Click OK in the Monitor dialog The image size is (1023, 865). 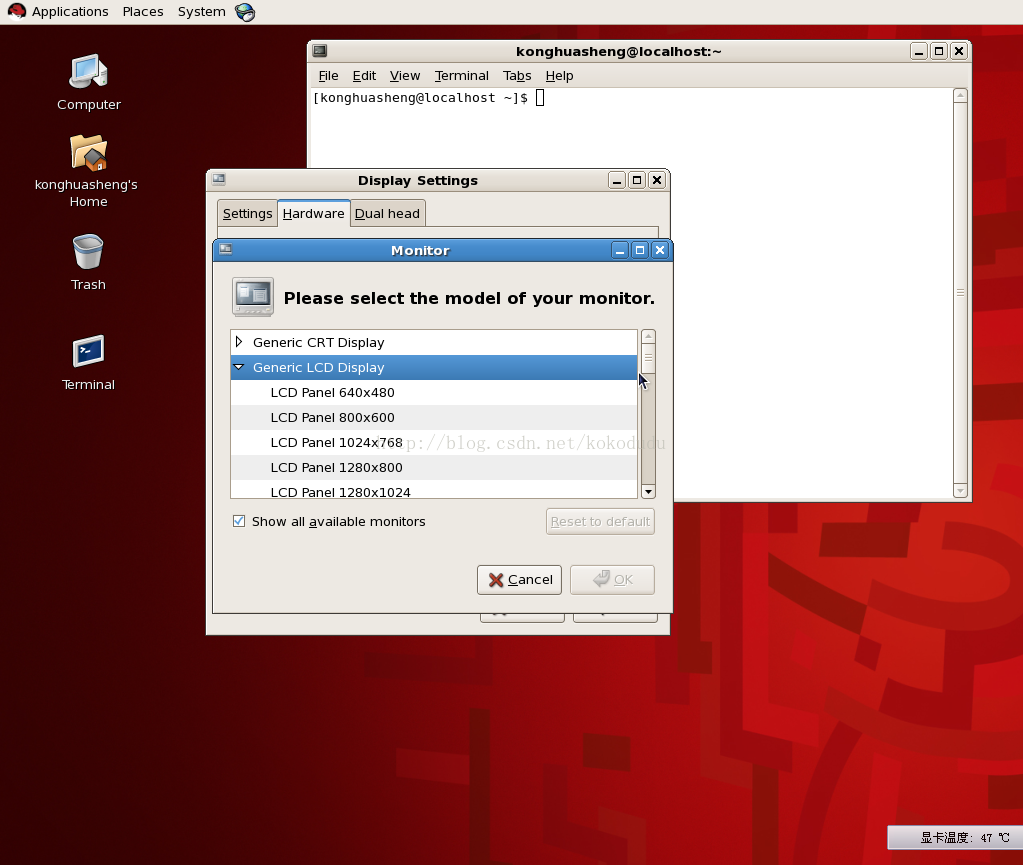tap(613, 580)
